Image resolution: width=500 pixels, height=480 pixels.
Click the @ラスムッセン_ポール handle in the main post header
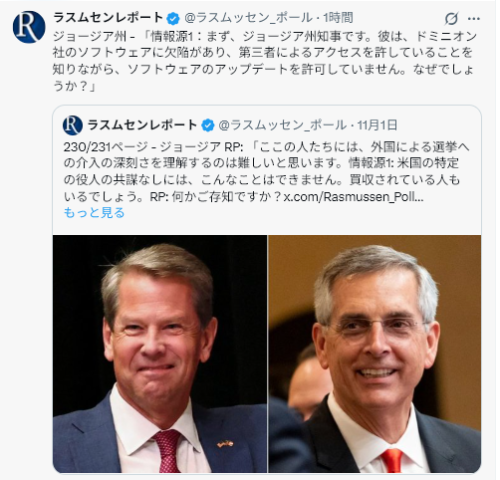(248, 18)
